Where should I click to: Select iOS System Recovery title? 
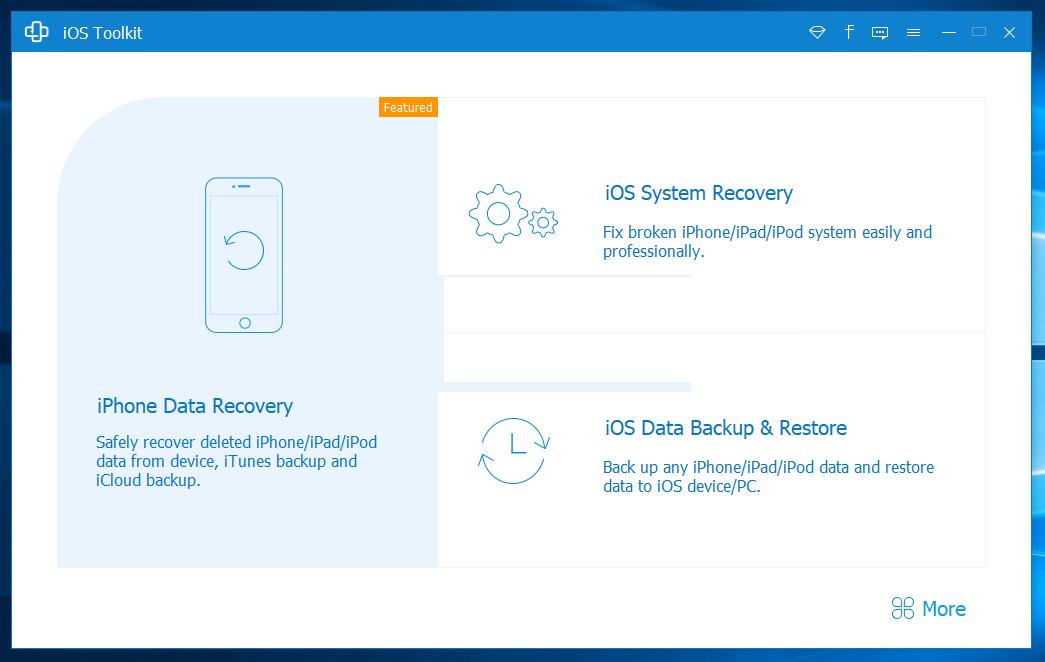[698, 193]
